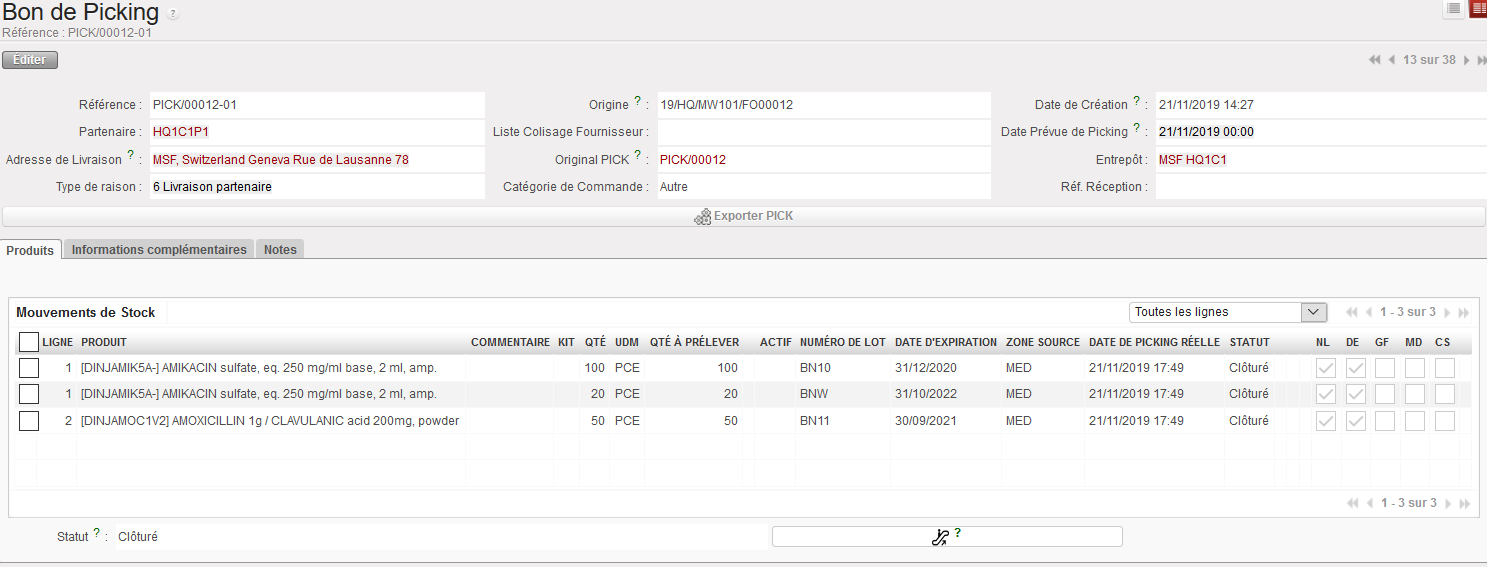Open the MSF HQ1C1 warehouse link
Screen dimensions: 1487x567
click(1192, 160)
